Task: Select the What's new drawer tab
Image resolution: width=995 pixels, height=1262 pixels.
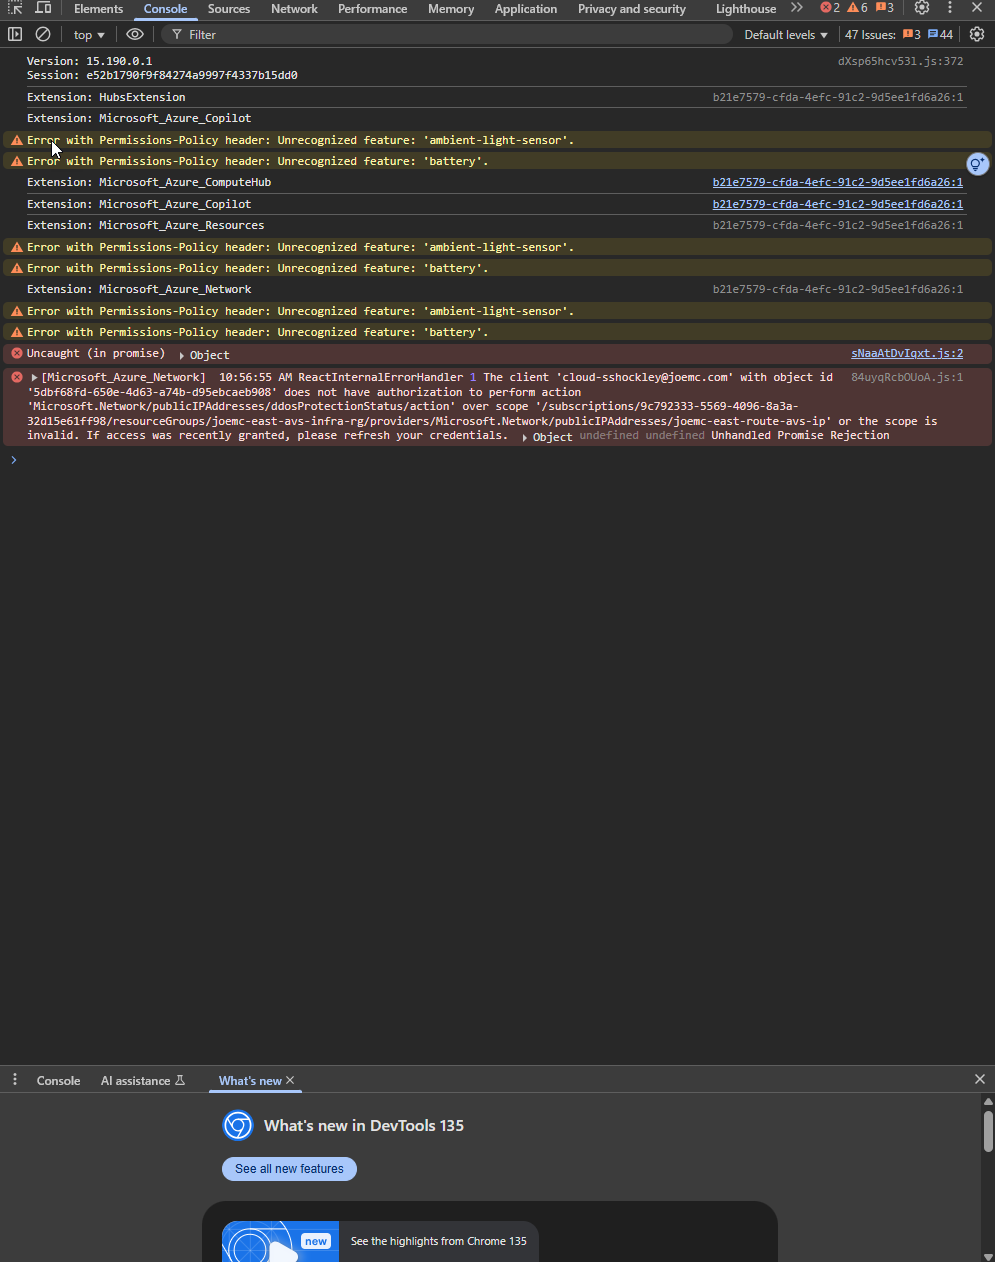Action: [x=250, y=1080]
